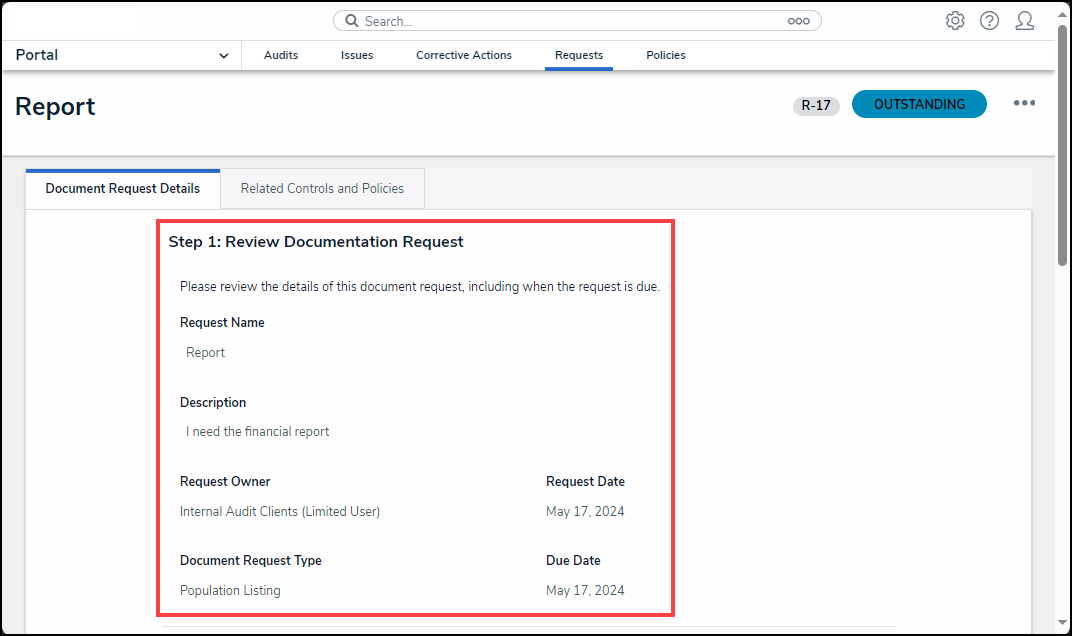Switch to the Policies tab
The height and width of the screenshot is (636, 1072).
point(666,56)
